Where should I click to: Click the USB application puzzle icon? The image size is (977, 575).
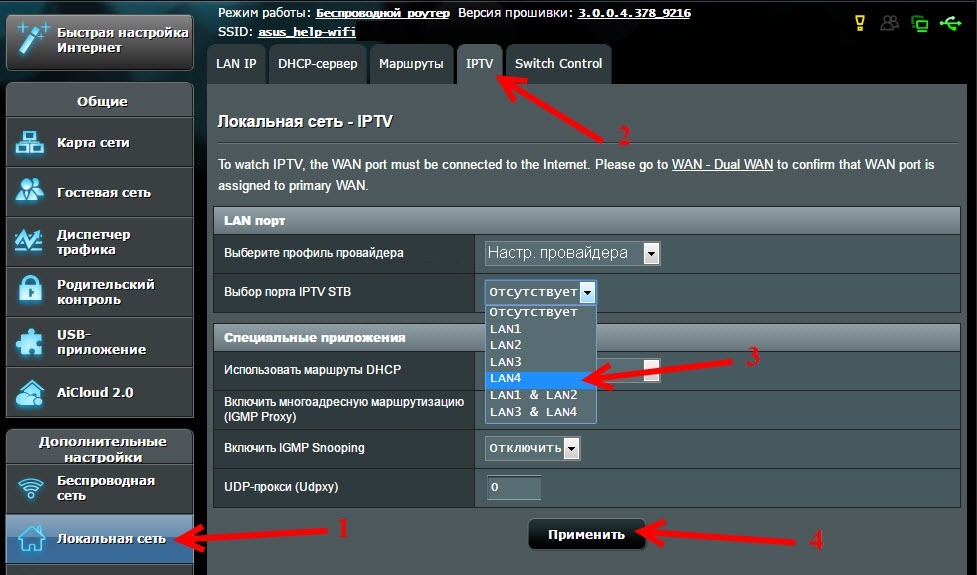pos(29,341)
